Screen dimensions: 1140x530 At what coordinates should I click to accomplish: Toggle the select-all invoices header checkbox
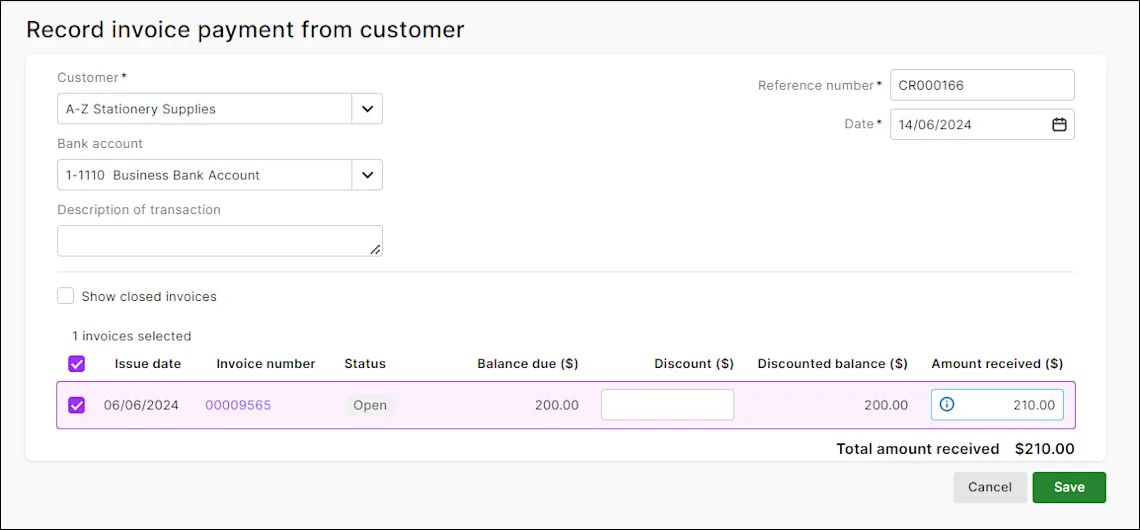(76, 364)
